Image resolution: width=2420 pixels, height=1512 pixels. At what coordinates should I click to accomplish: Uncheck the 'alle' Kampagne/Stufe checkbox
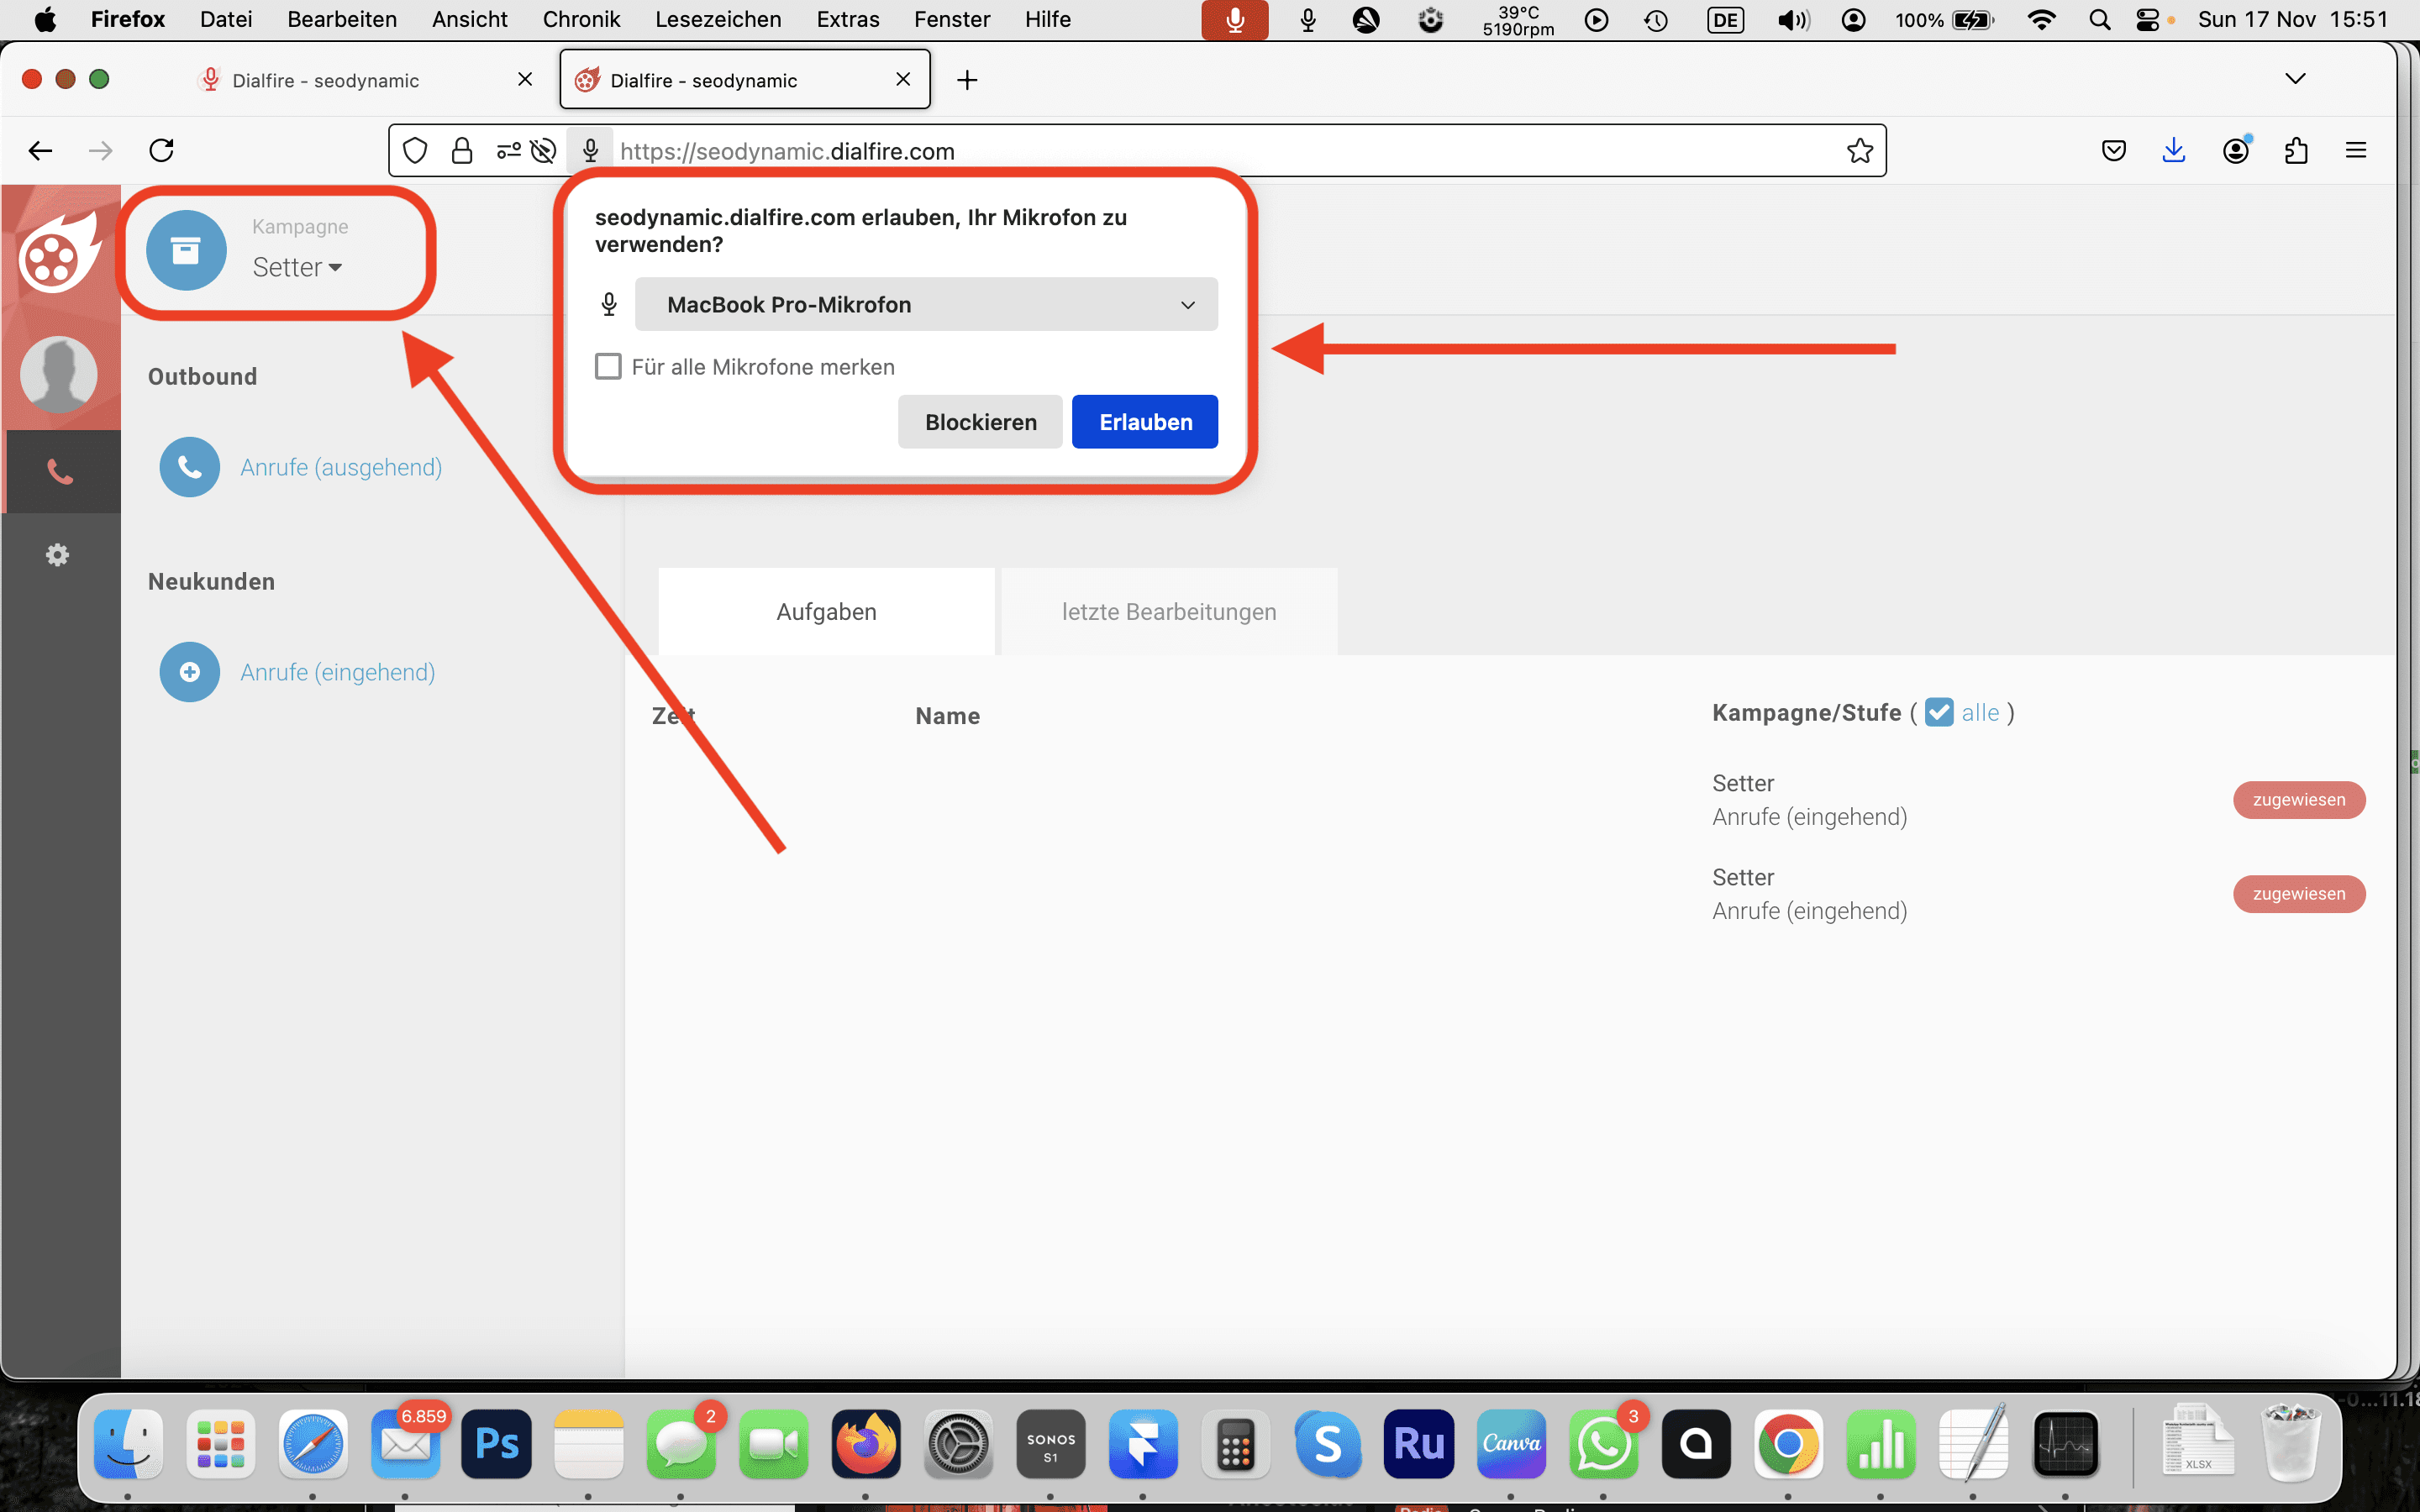[x=1938, y=713]
